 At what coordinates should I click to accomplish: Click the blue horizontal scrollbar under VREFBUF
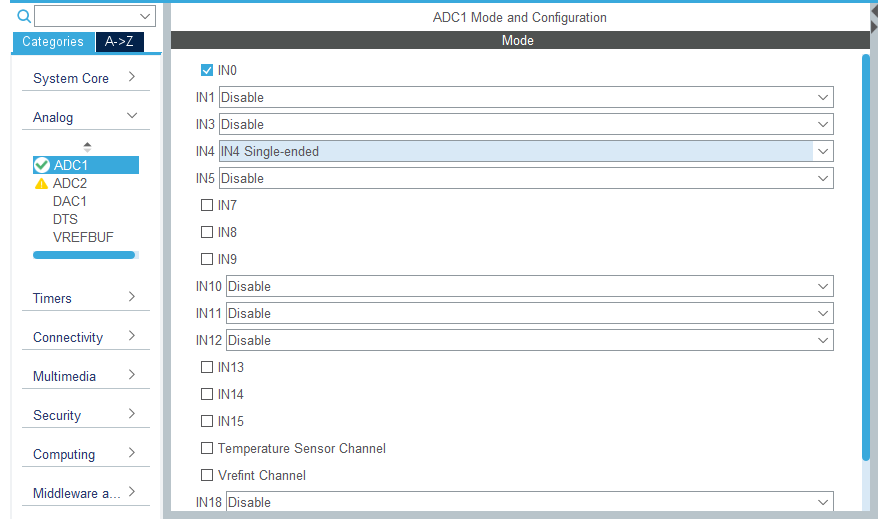pos(84,255)
